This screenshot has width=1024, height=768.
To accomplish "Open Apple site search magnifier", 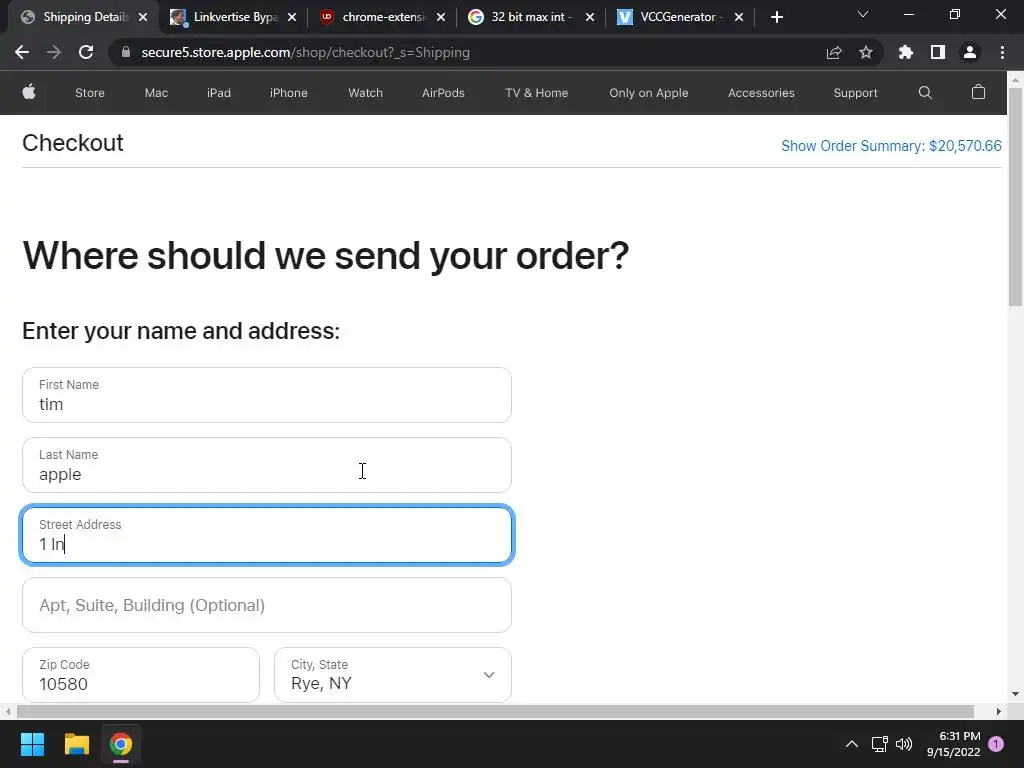I will pos(925,93).
